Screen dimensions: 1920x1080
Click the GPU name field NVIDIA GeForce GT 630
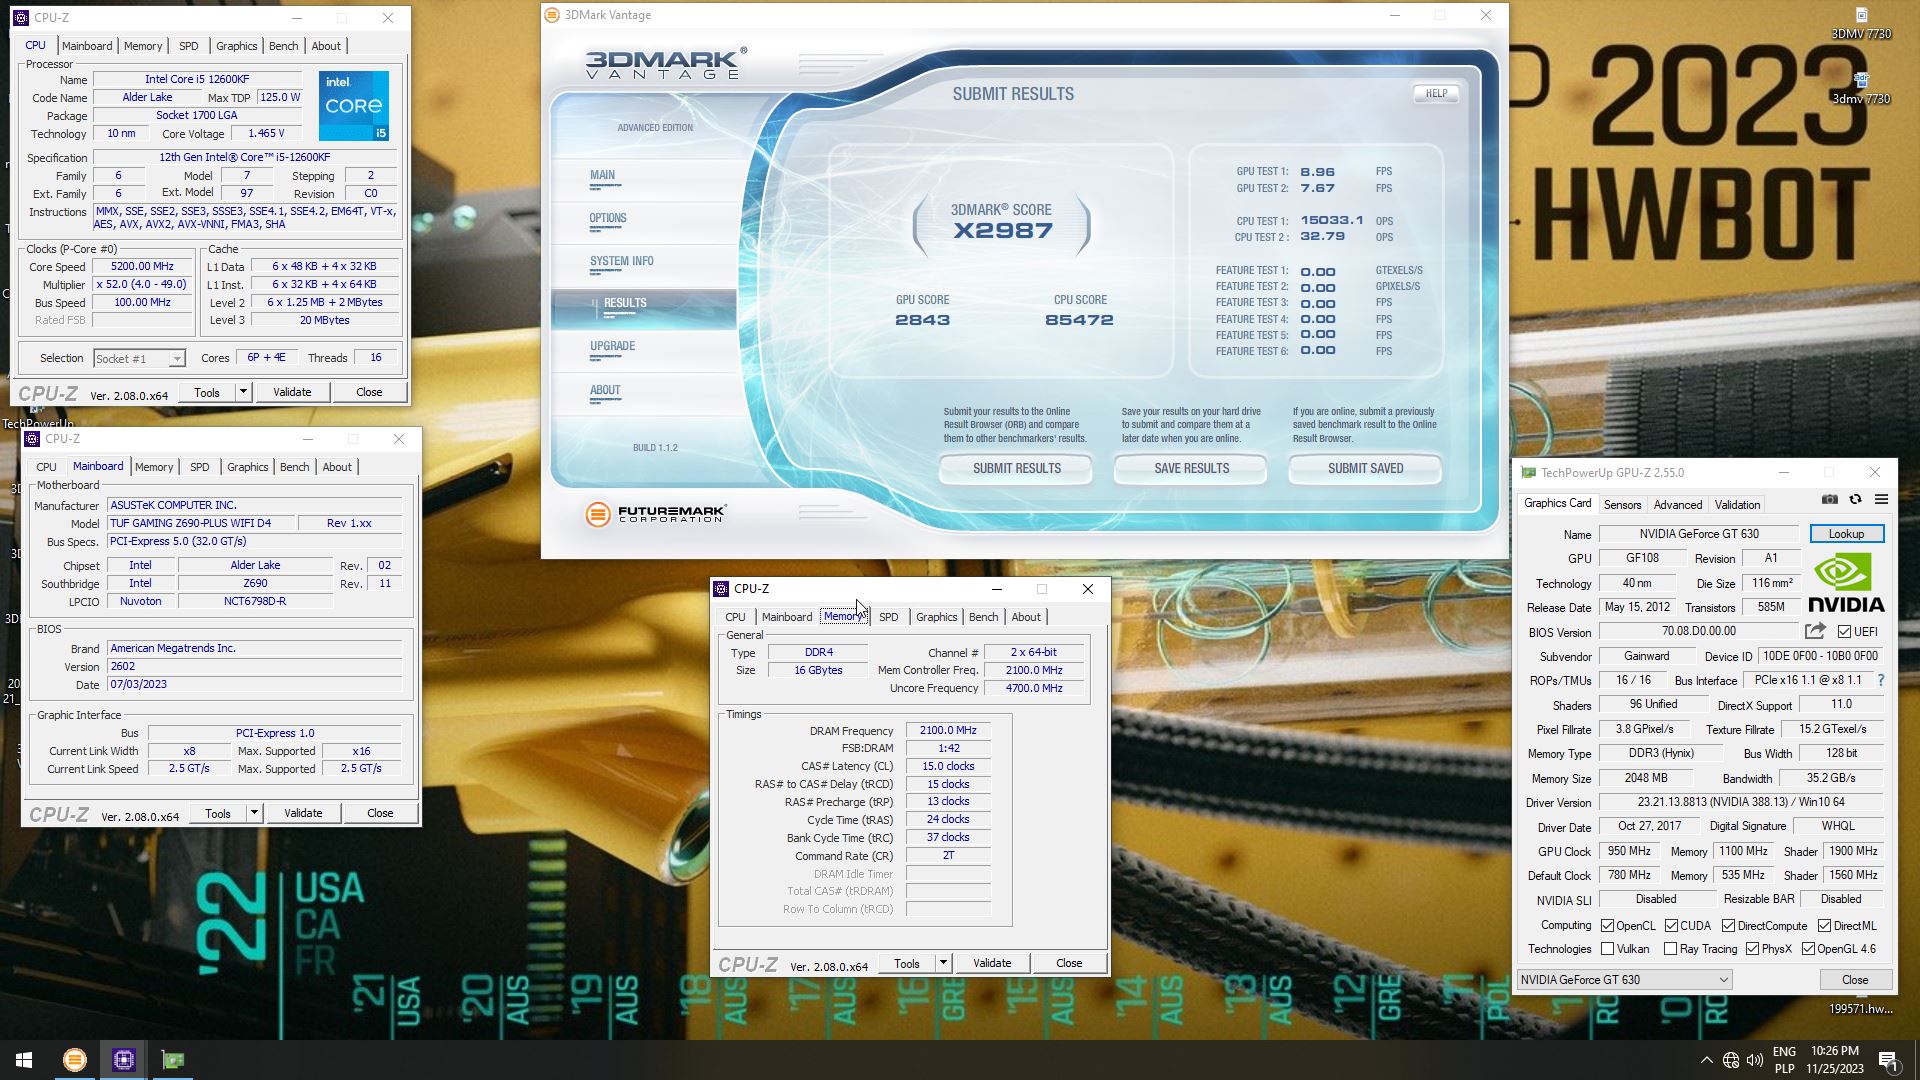click(1698, 534)
